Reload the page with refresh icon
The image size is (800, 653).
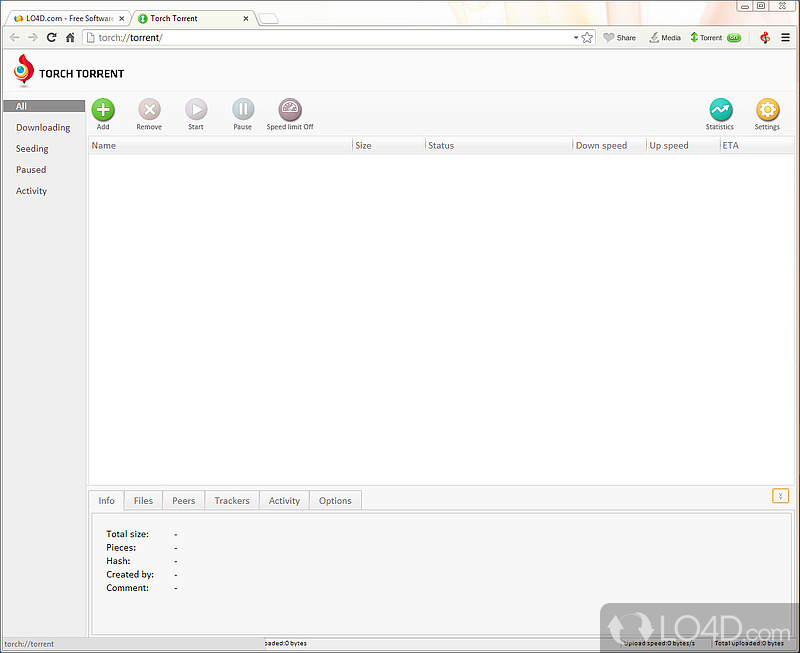(x=52, y=38)
